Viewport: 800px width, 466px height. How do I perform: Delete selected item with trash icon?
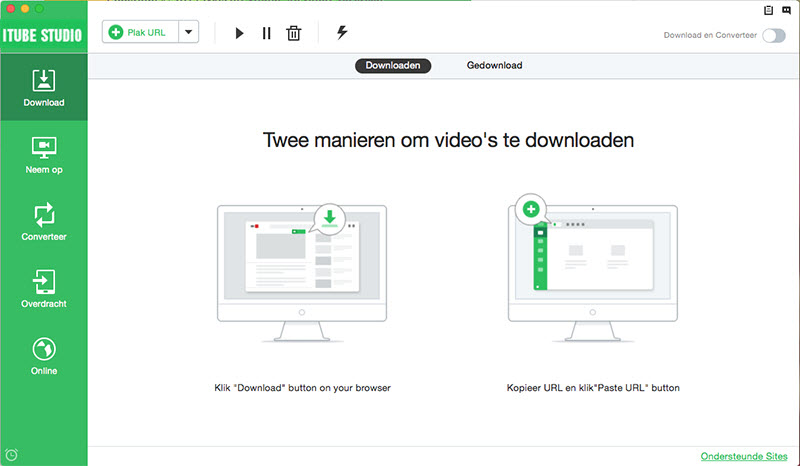294,33
